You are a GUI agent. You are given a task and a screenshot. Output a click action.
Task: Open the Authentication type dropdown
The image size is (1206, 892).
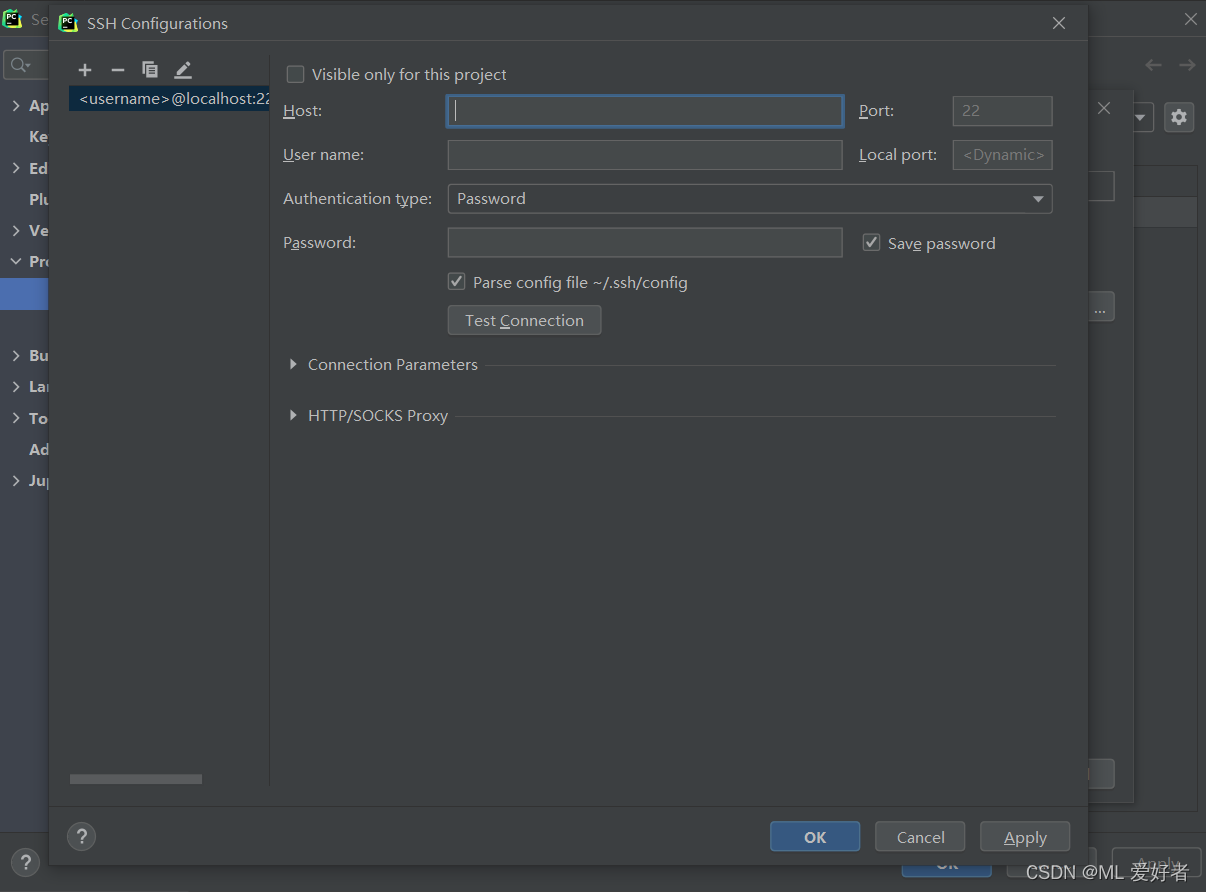pyautogui.click(x=1038, y=199)
